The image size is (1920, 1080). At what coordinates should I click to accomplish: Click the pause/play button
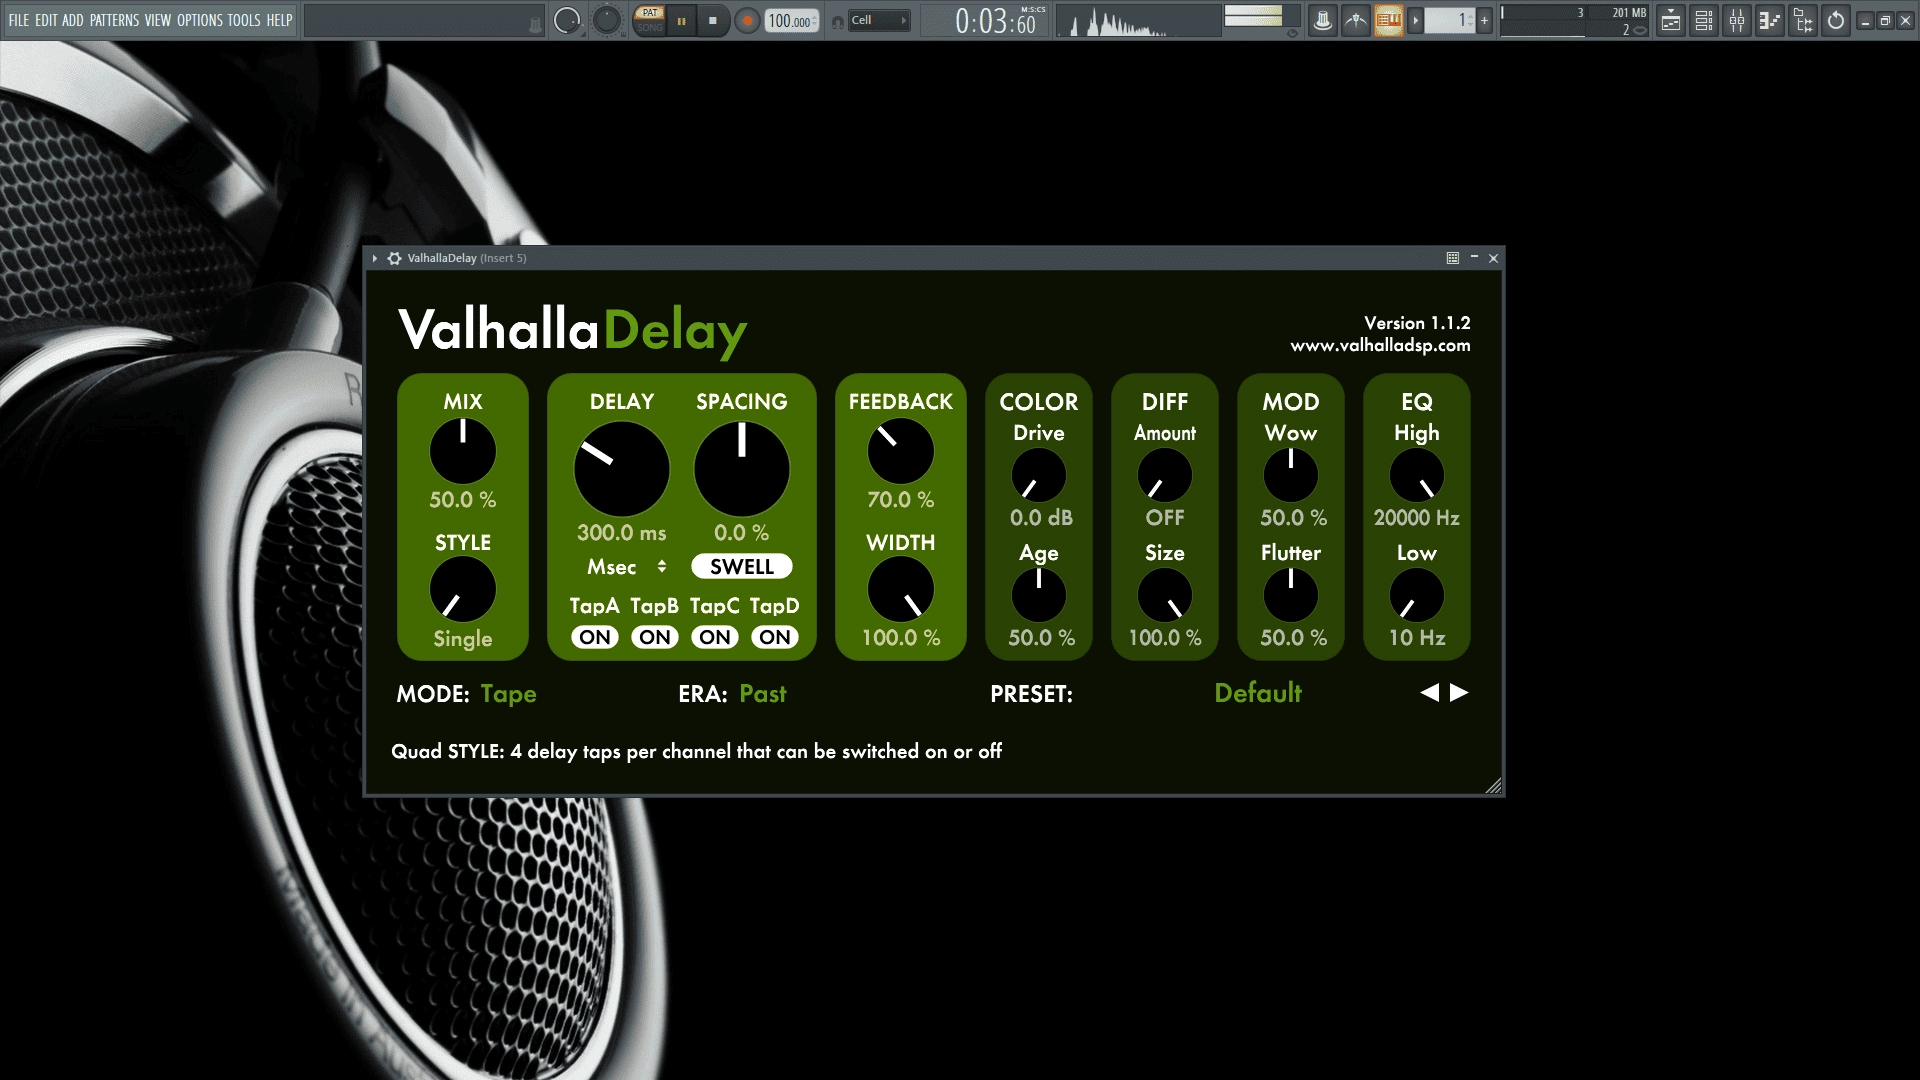[681, 21]
